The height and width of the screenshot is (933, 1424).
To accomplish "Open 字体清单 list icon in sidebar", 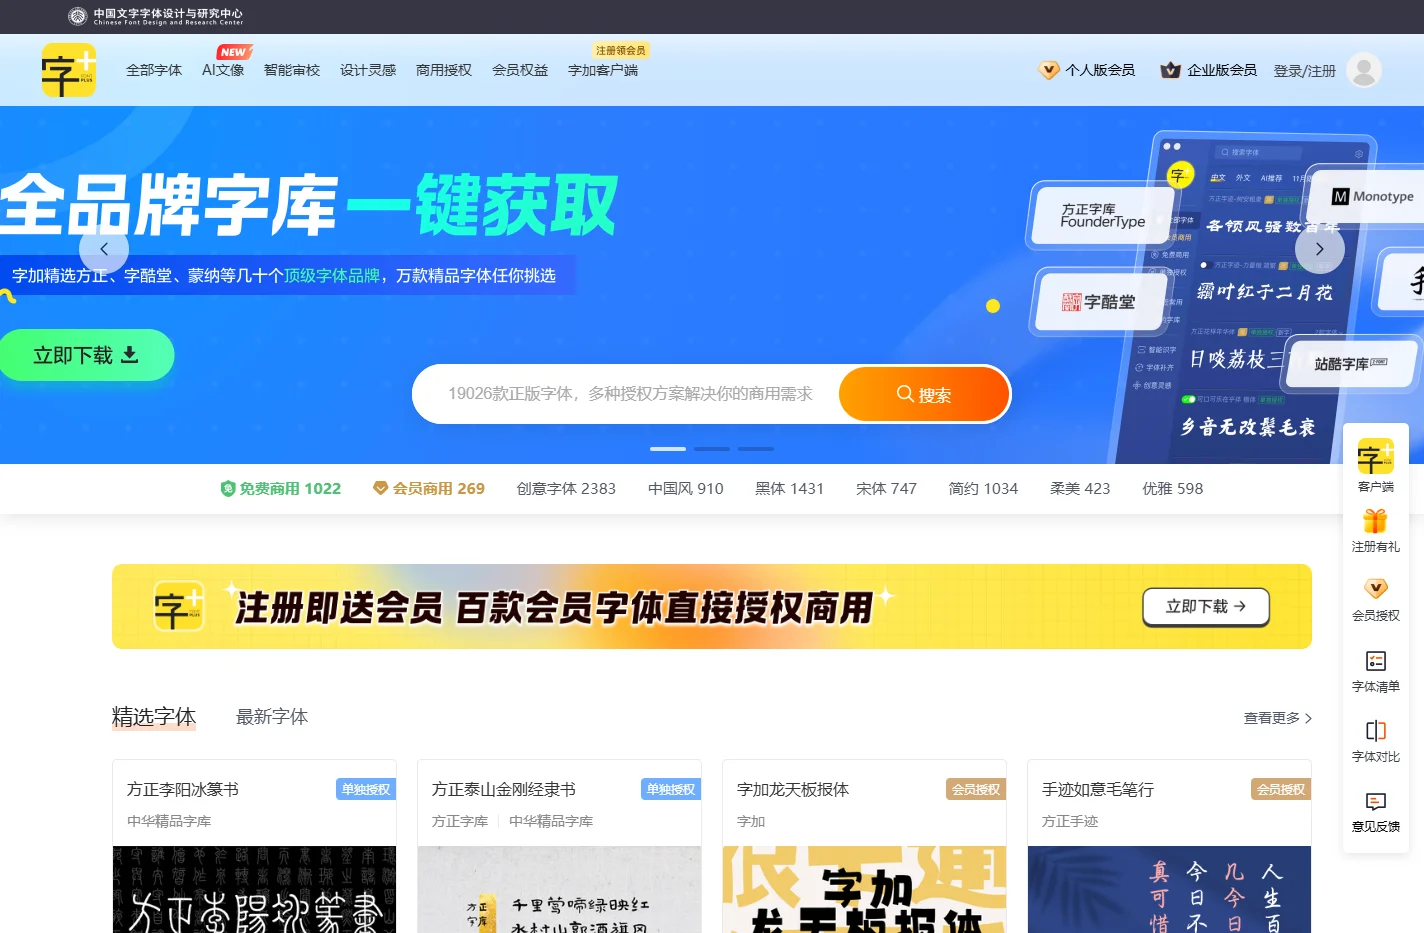I will [1376, 661].
